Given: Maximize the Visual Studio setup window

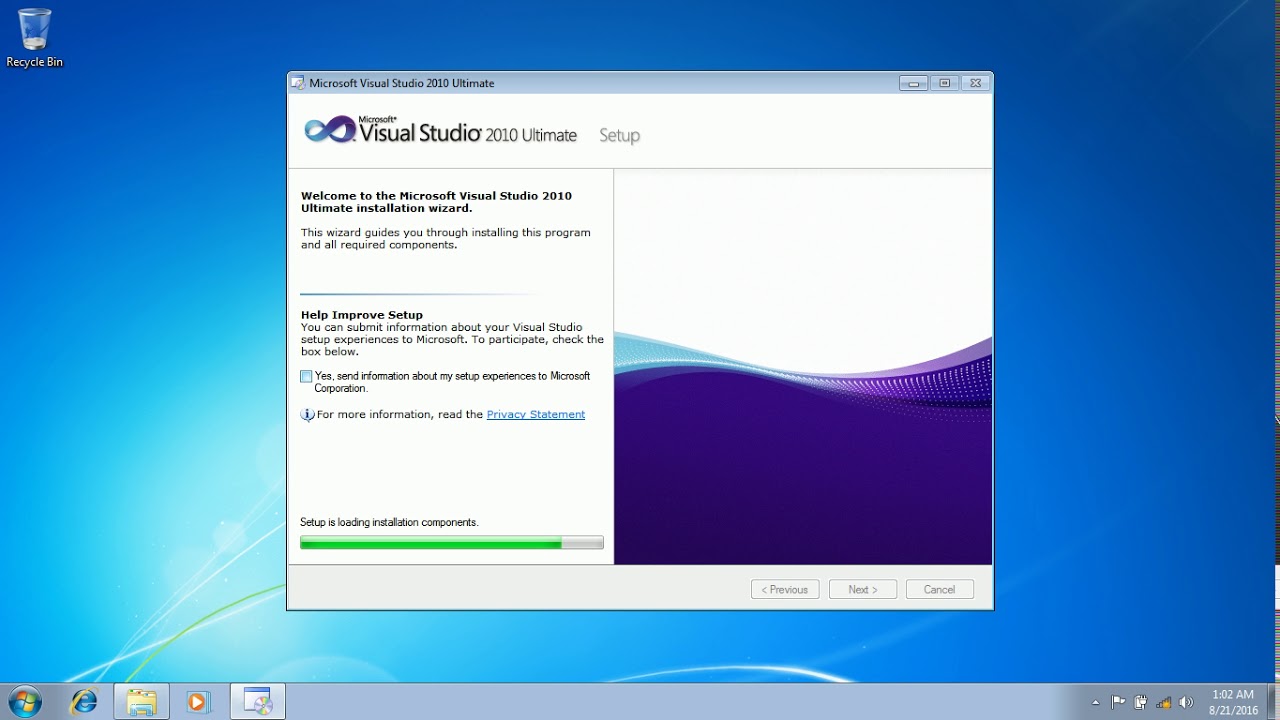Looking at the screenshot, I should click(x=944, y=83).
